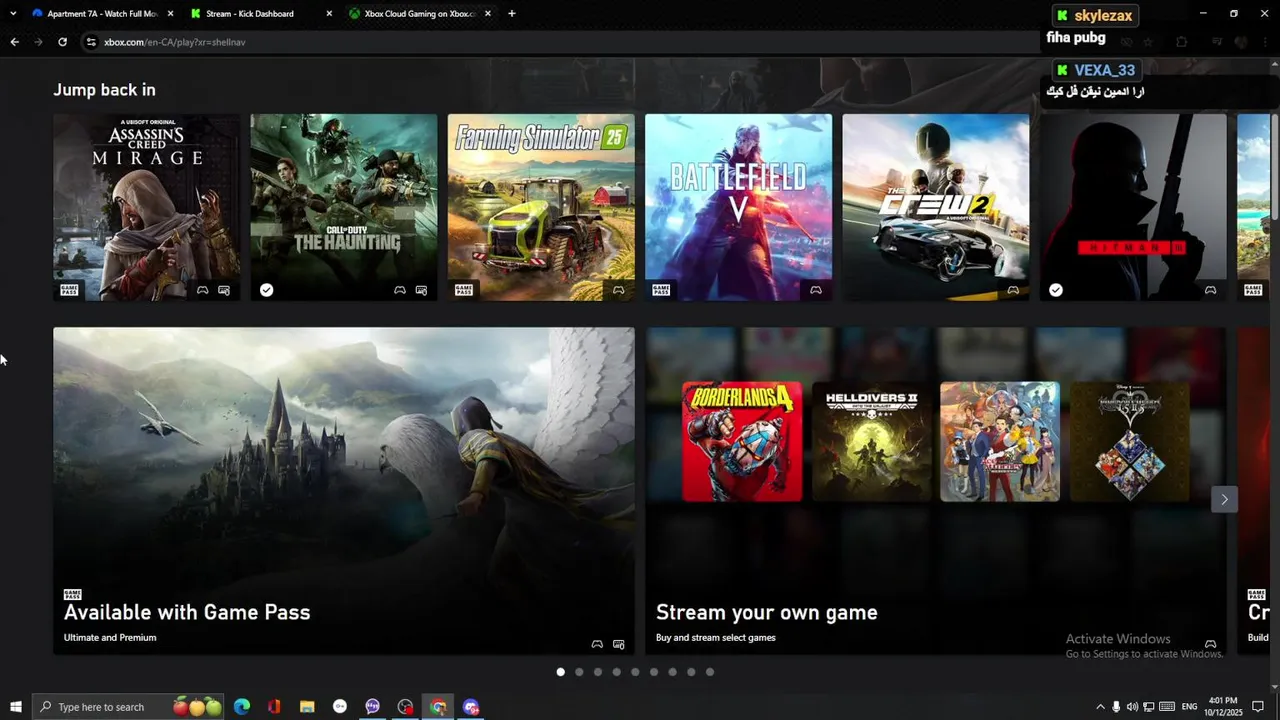Screen dimensions: 1280x720
Task: Open the volume control in the system tray
Action: (1132, 707)
